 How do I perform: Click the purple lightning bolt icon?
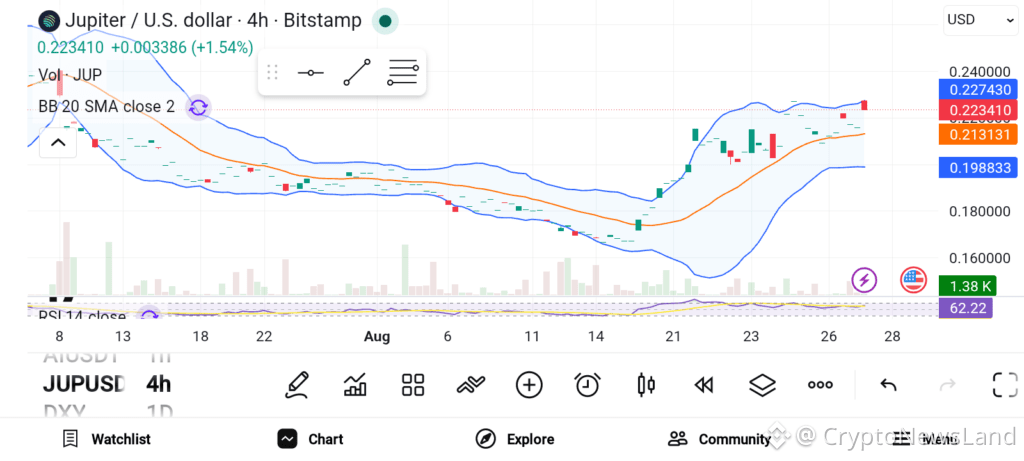click(x=865, y=280)
